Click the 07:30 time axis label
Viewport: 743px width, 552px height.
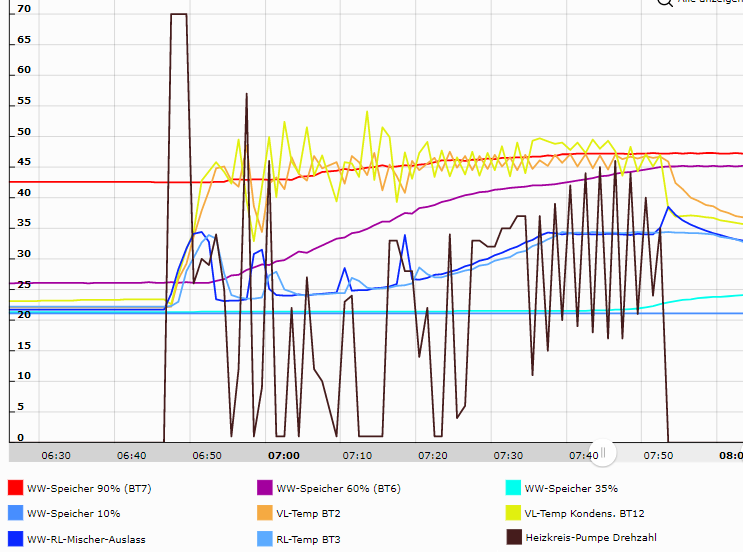click(x=508, y=456)
